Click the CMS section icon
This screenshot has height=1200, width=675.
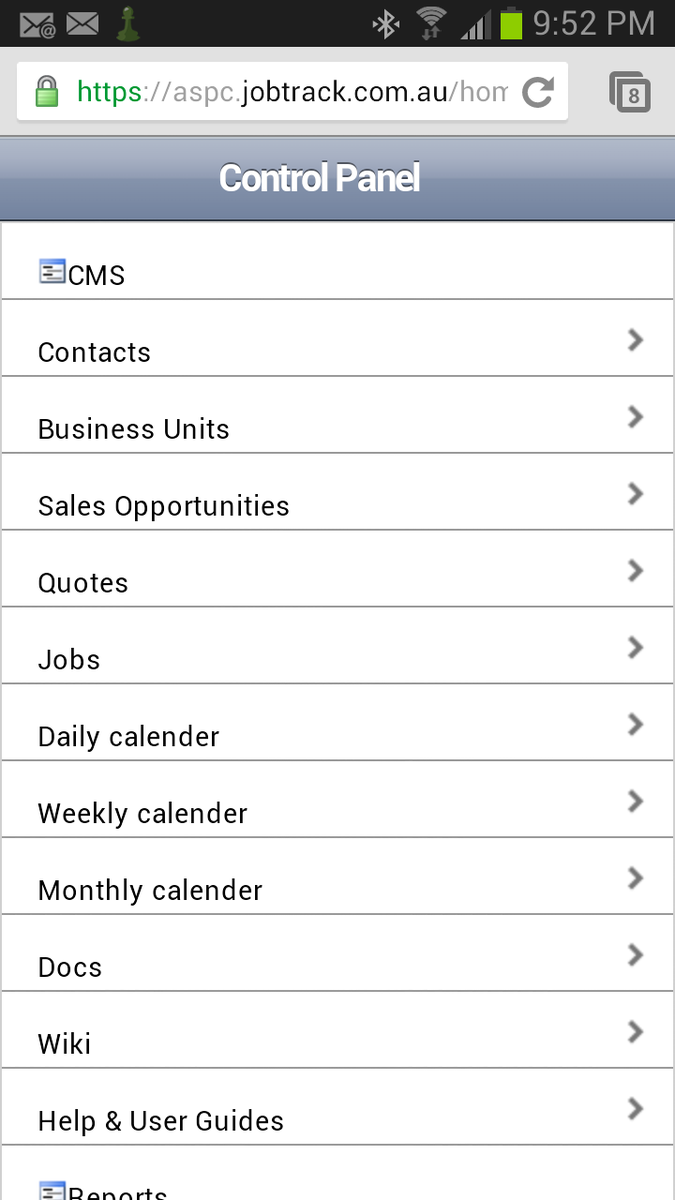(x=52, y=271)
